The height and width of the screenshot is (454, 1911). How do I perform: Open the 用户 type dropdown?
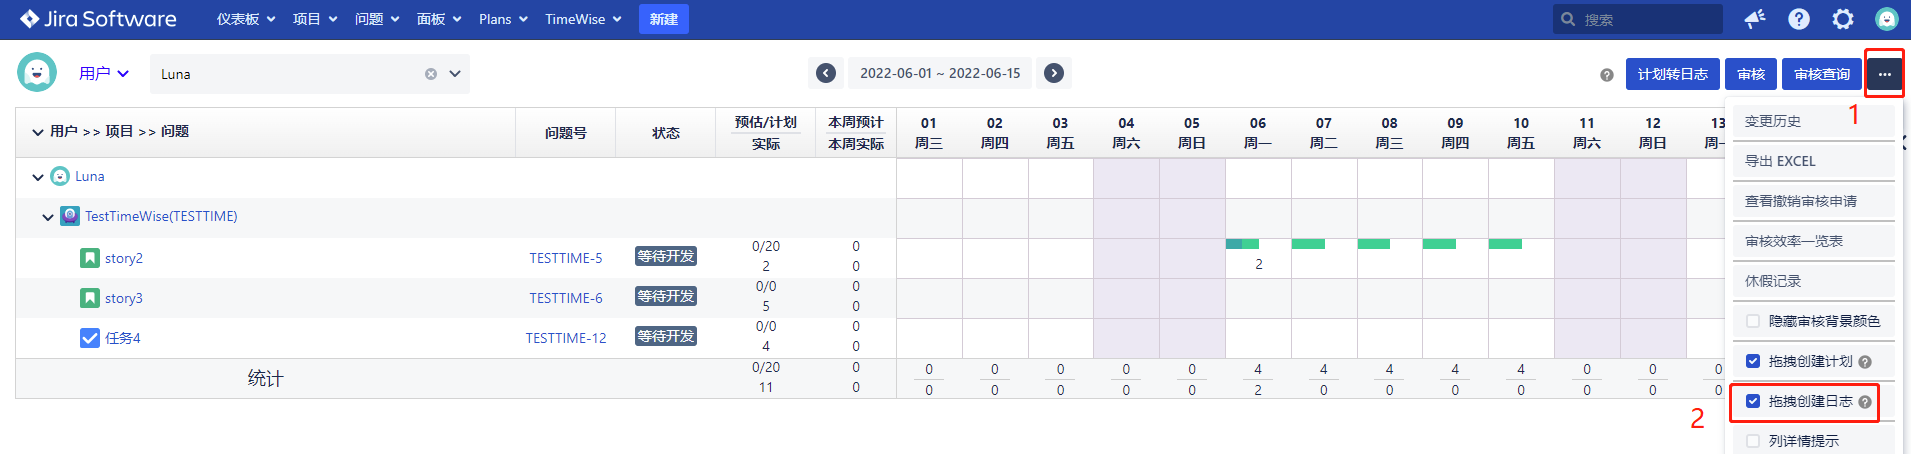click(x=105, y=73)
